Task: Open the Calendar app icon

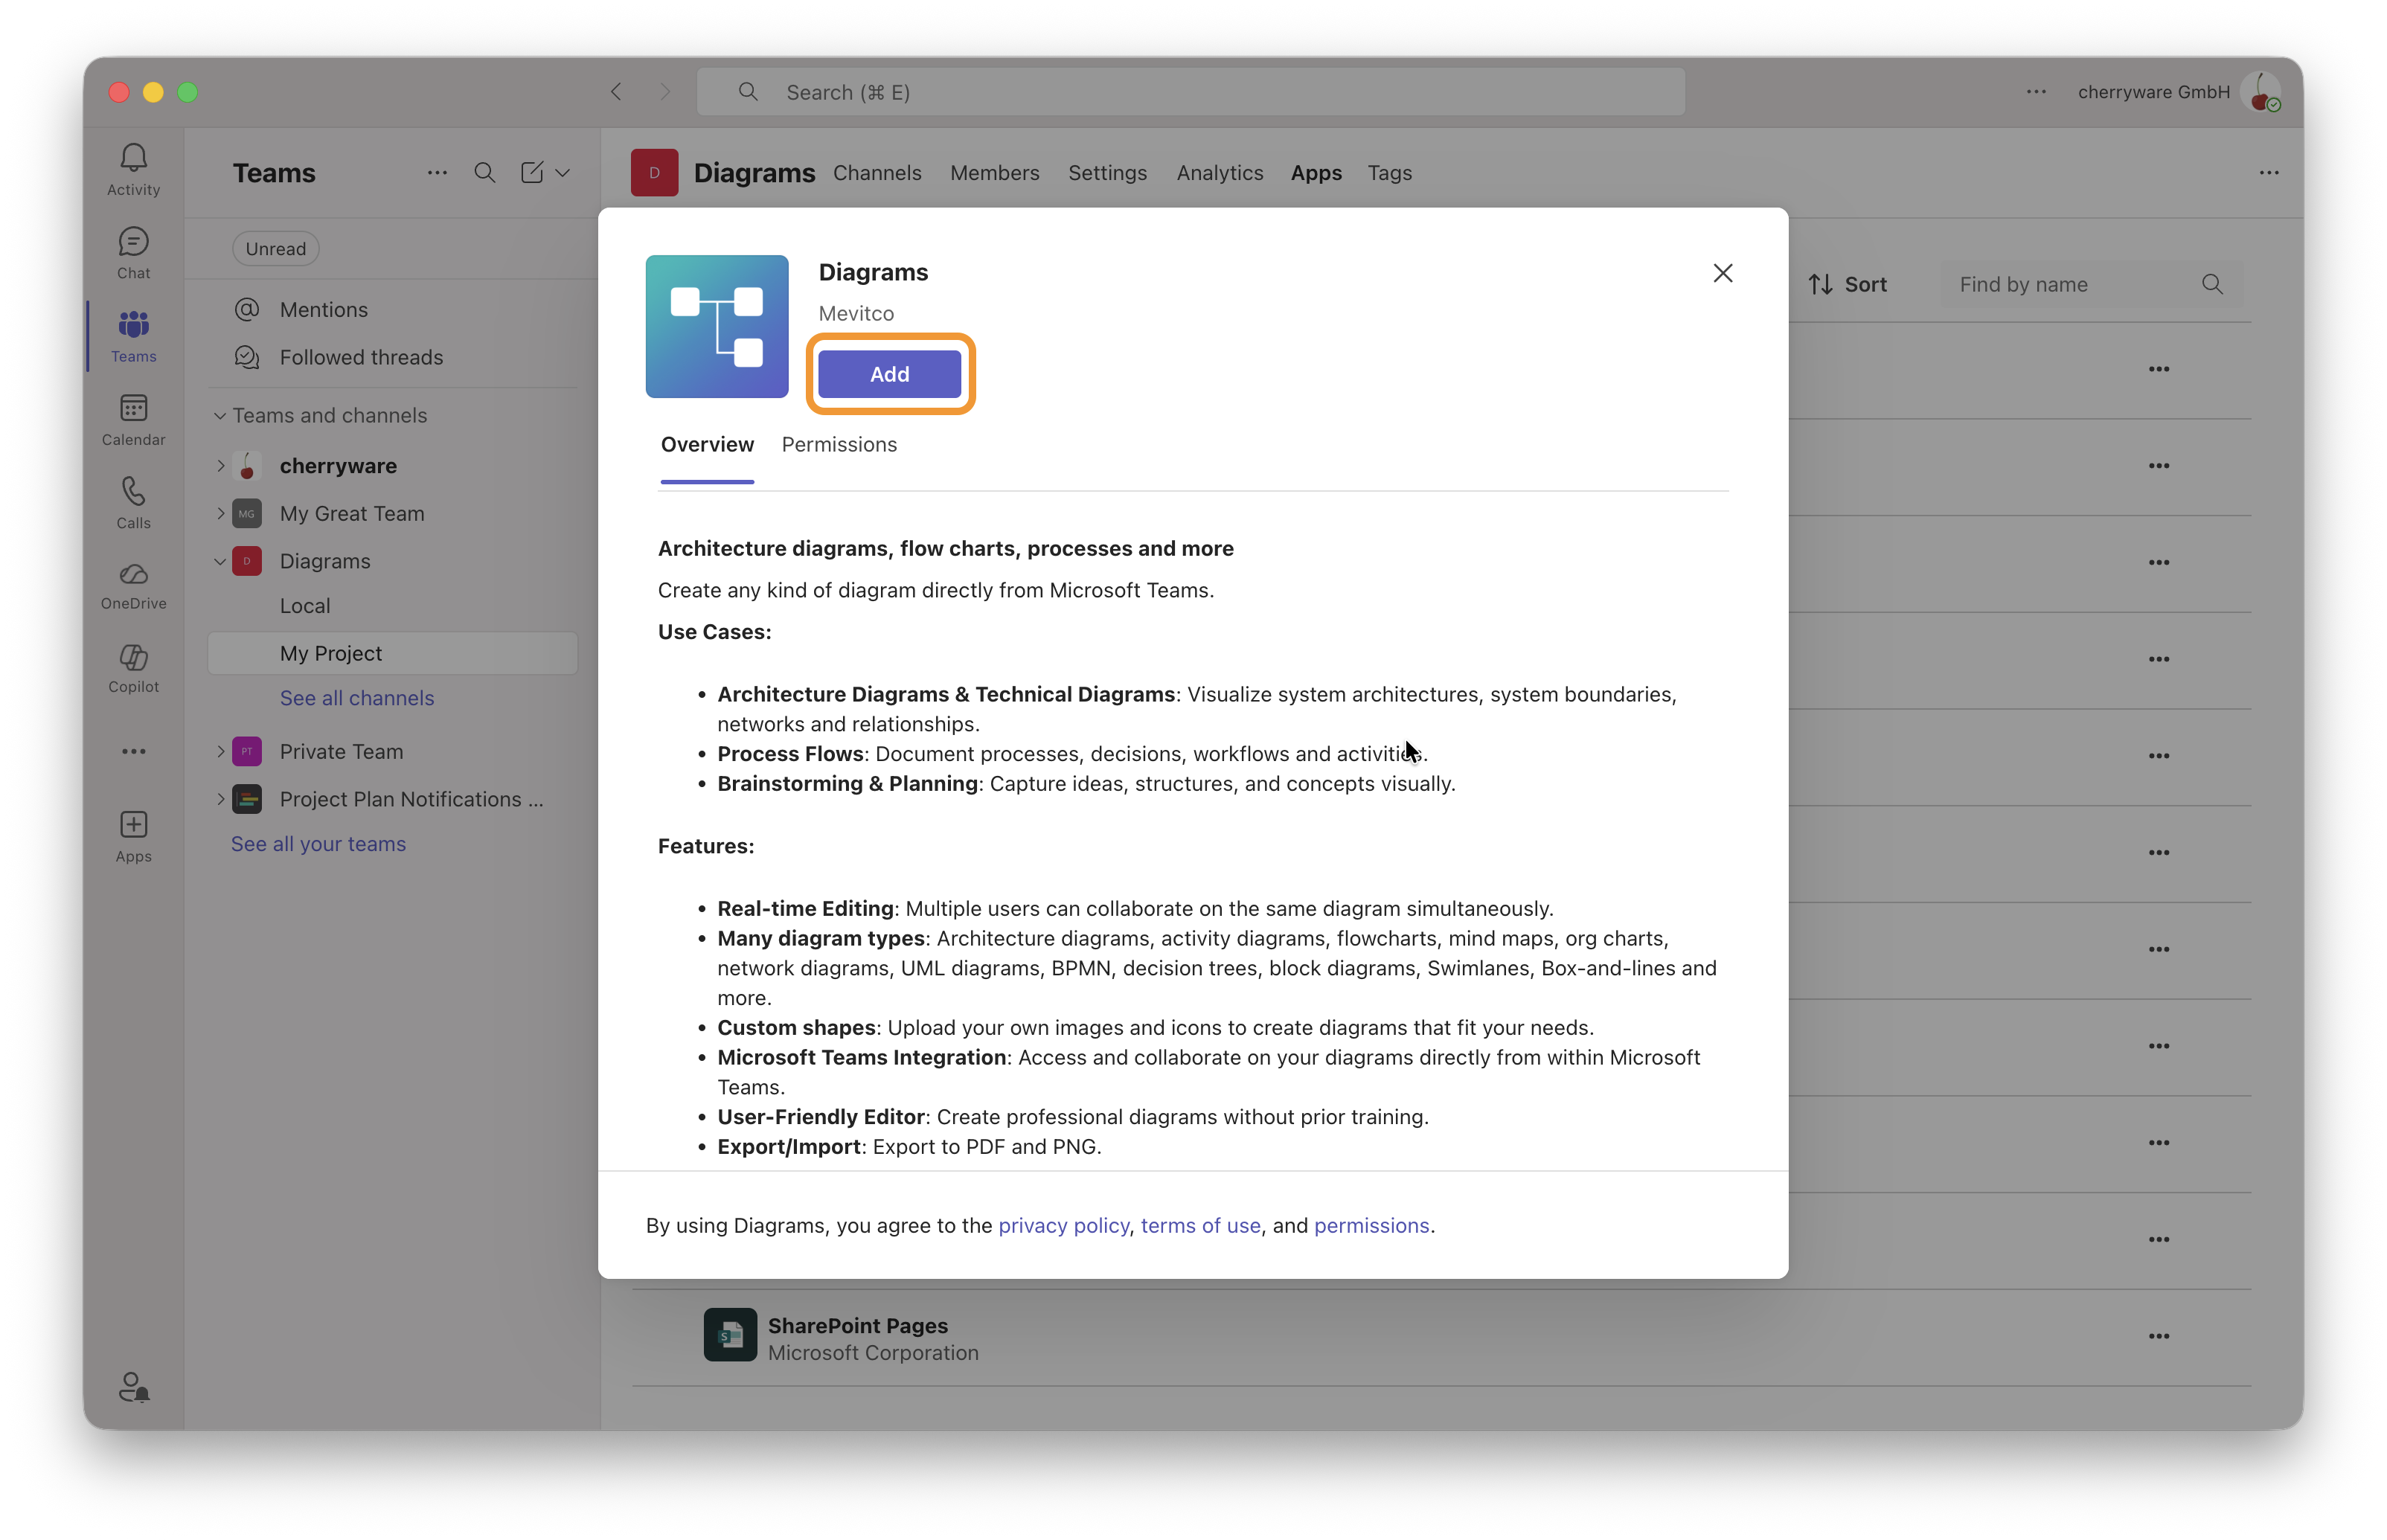Action: (x=133, y=408)
